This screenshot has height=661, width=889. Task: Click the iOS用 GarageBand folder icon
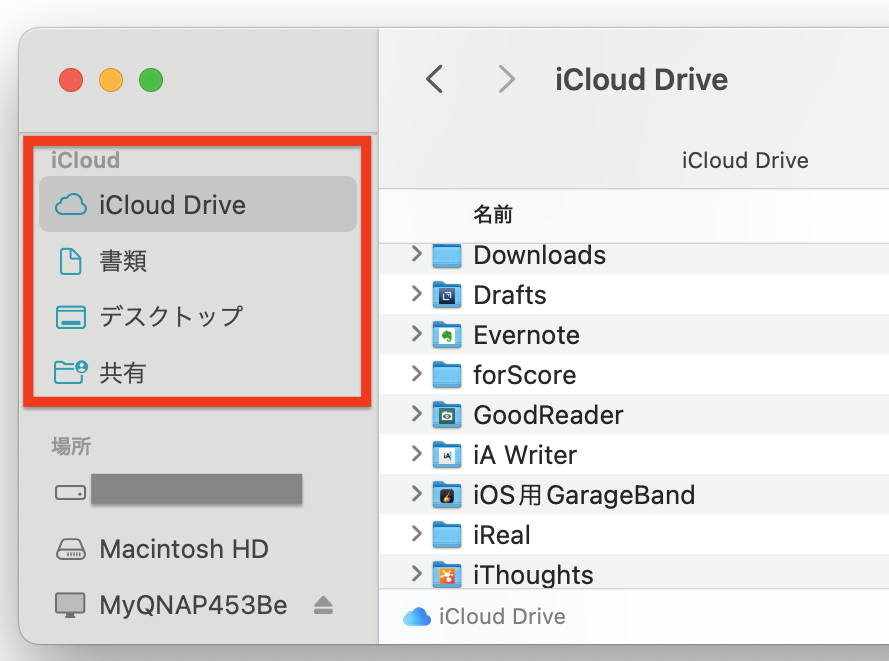(447, 495)
